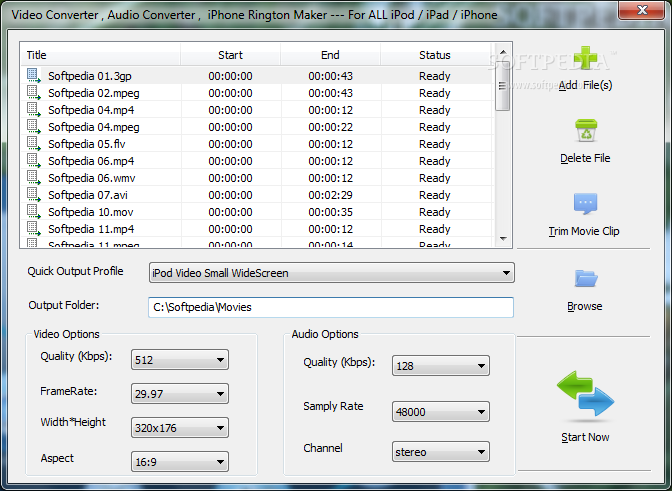This screenshot has width=672, height=491.
Task: Click file icon beside Softpedia 11.mp4
Action: pyautogui.click(x=33, y=228)
